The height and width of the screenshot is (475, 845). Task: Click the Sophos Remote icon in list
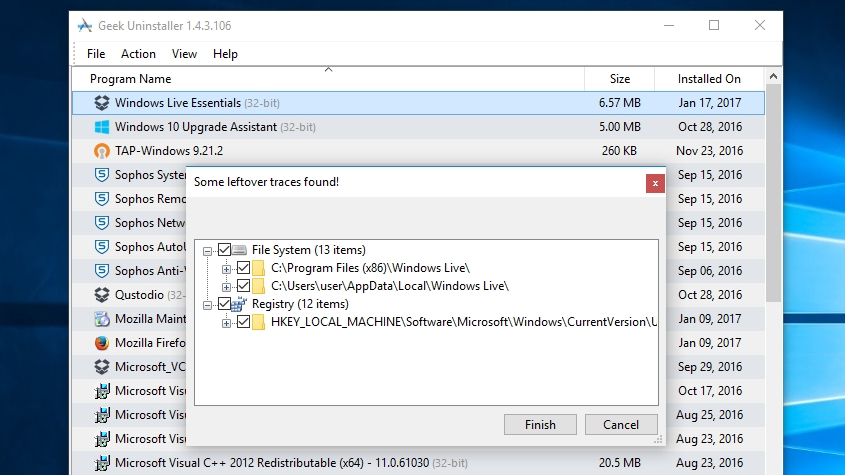tap(101, 199)
